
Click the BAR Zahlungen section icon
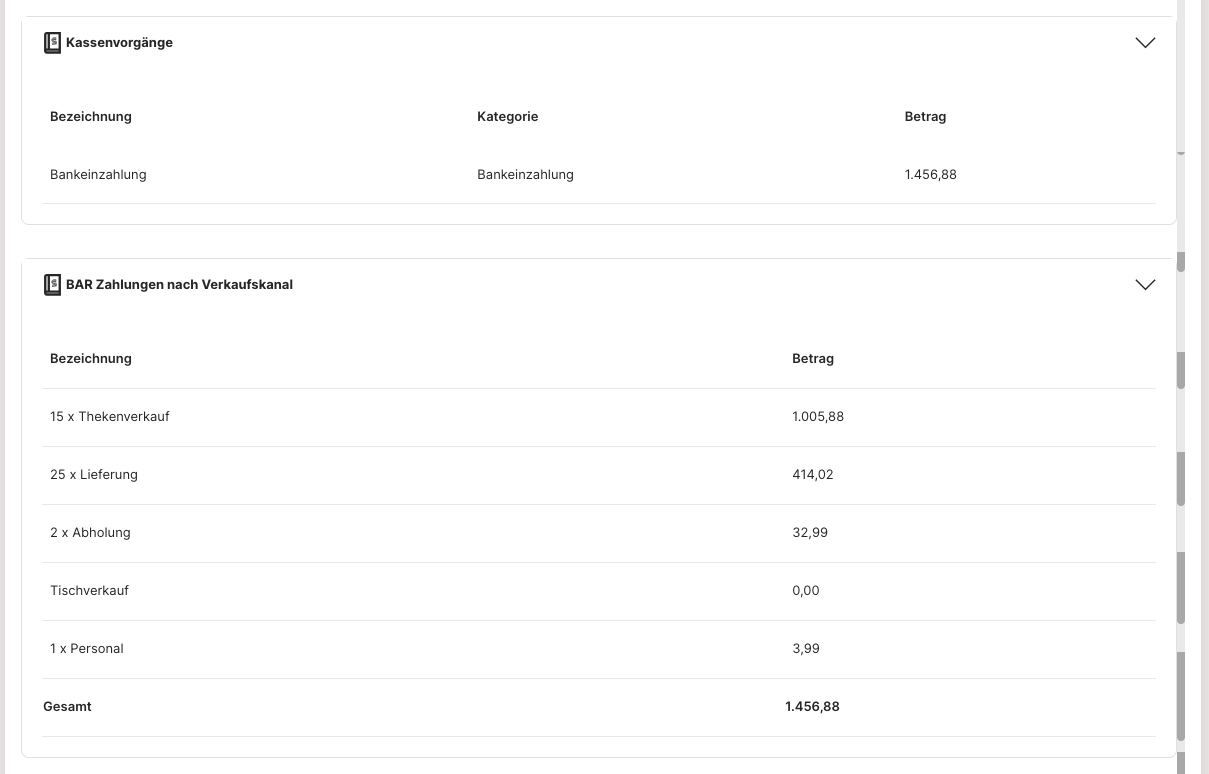point(52,285)
